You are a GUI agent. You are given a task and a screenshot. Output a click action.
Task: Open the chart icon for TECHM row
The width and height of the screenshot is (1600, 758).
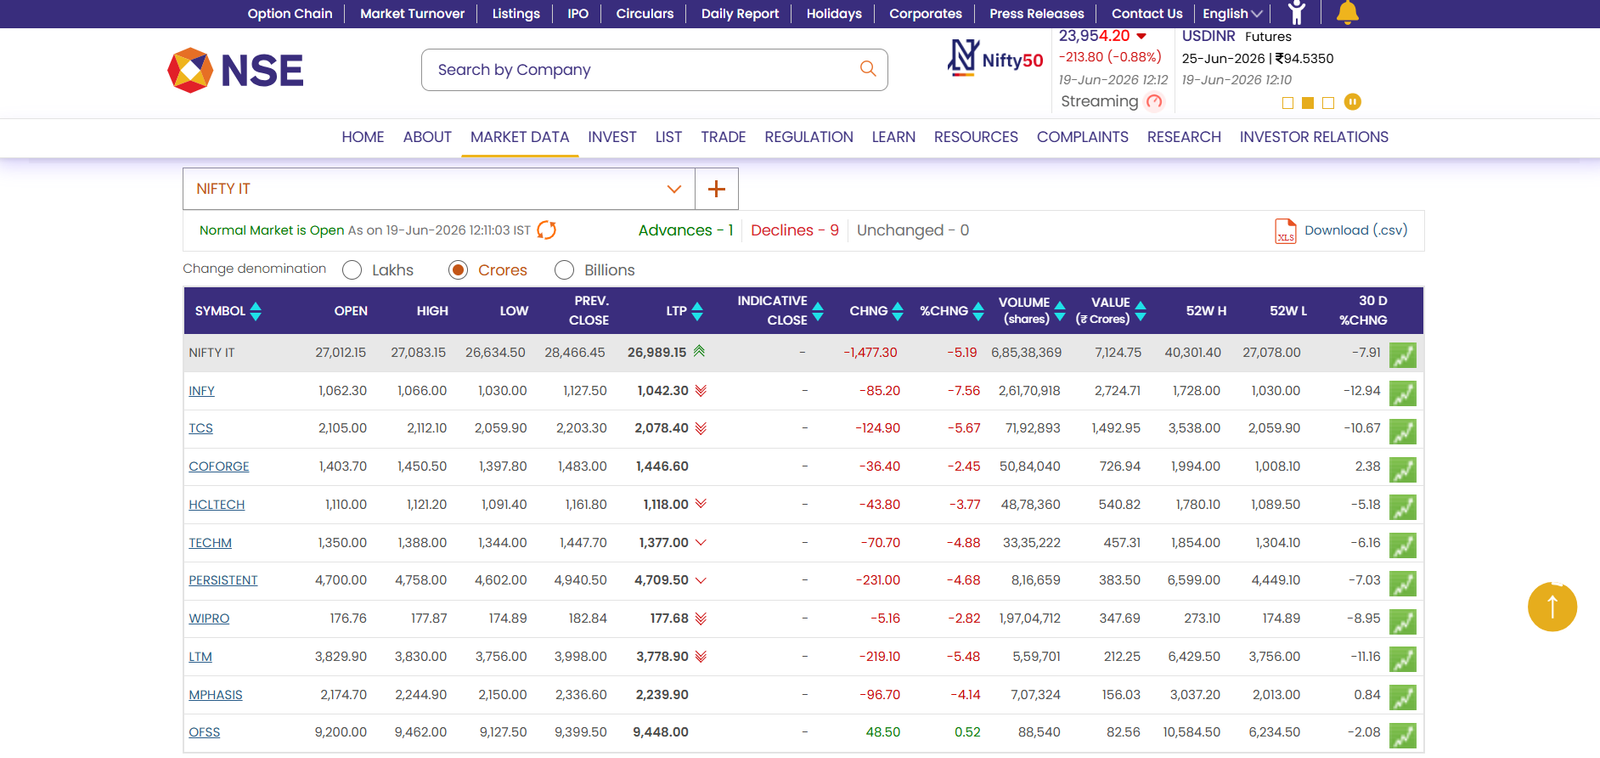[1403, 545]
